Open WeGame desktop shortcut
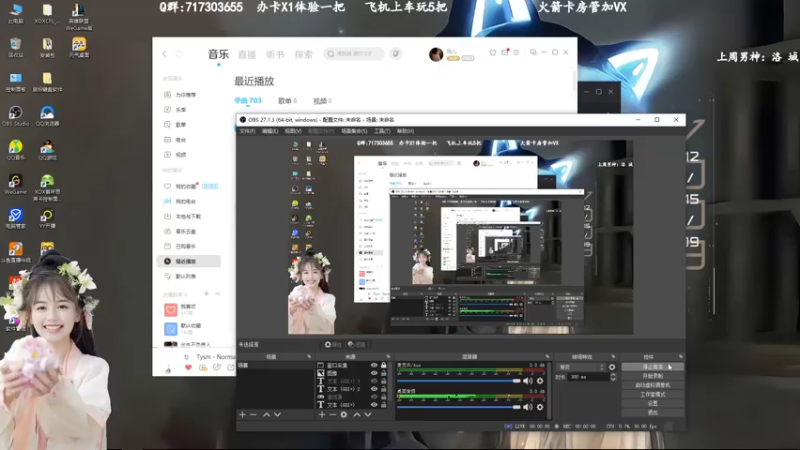 [x=15, y=184]
